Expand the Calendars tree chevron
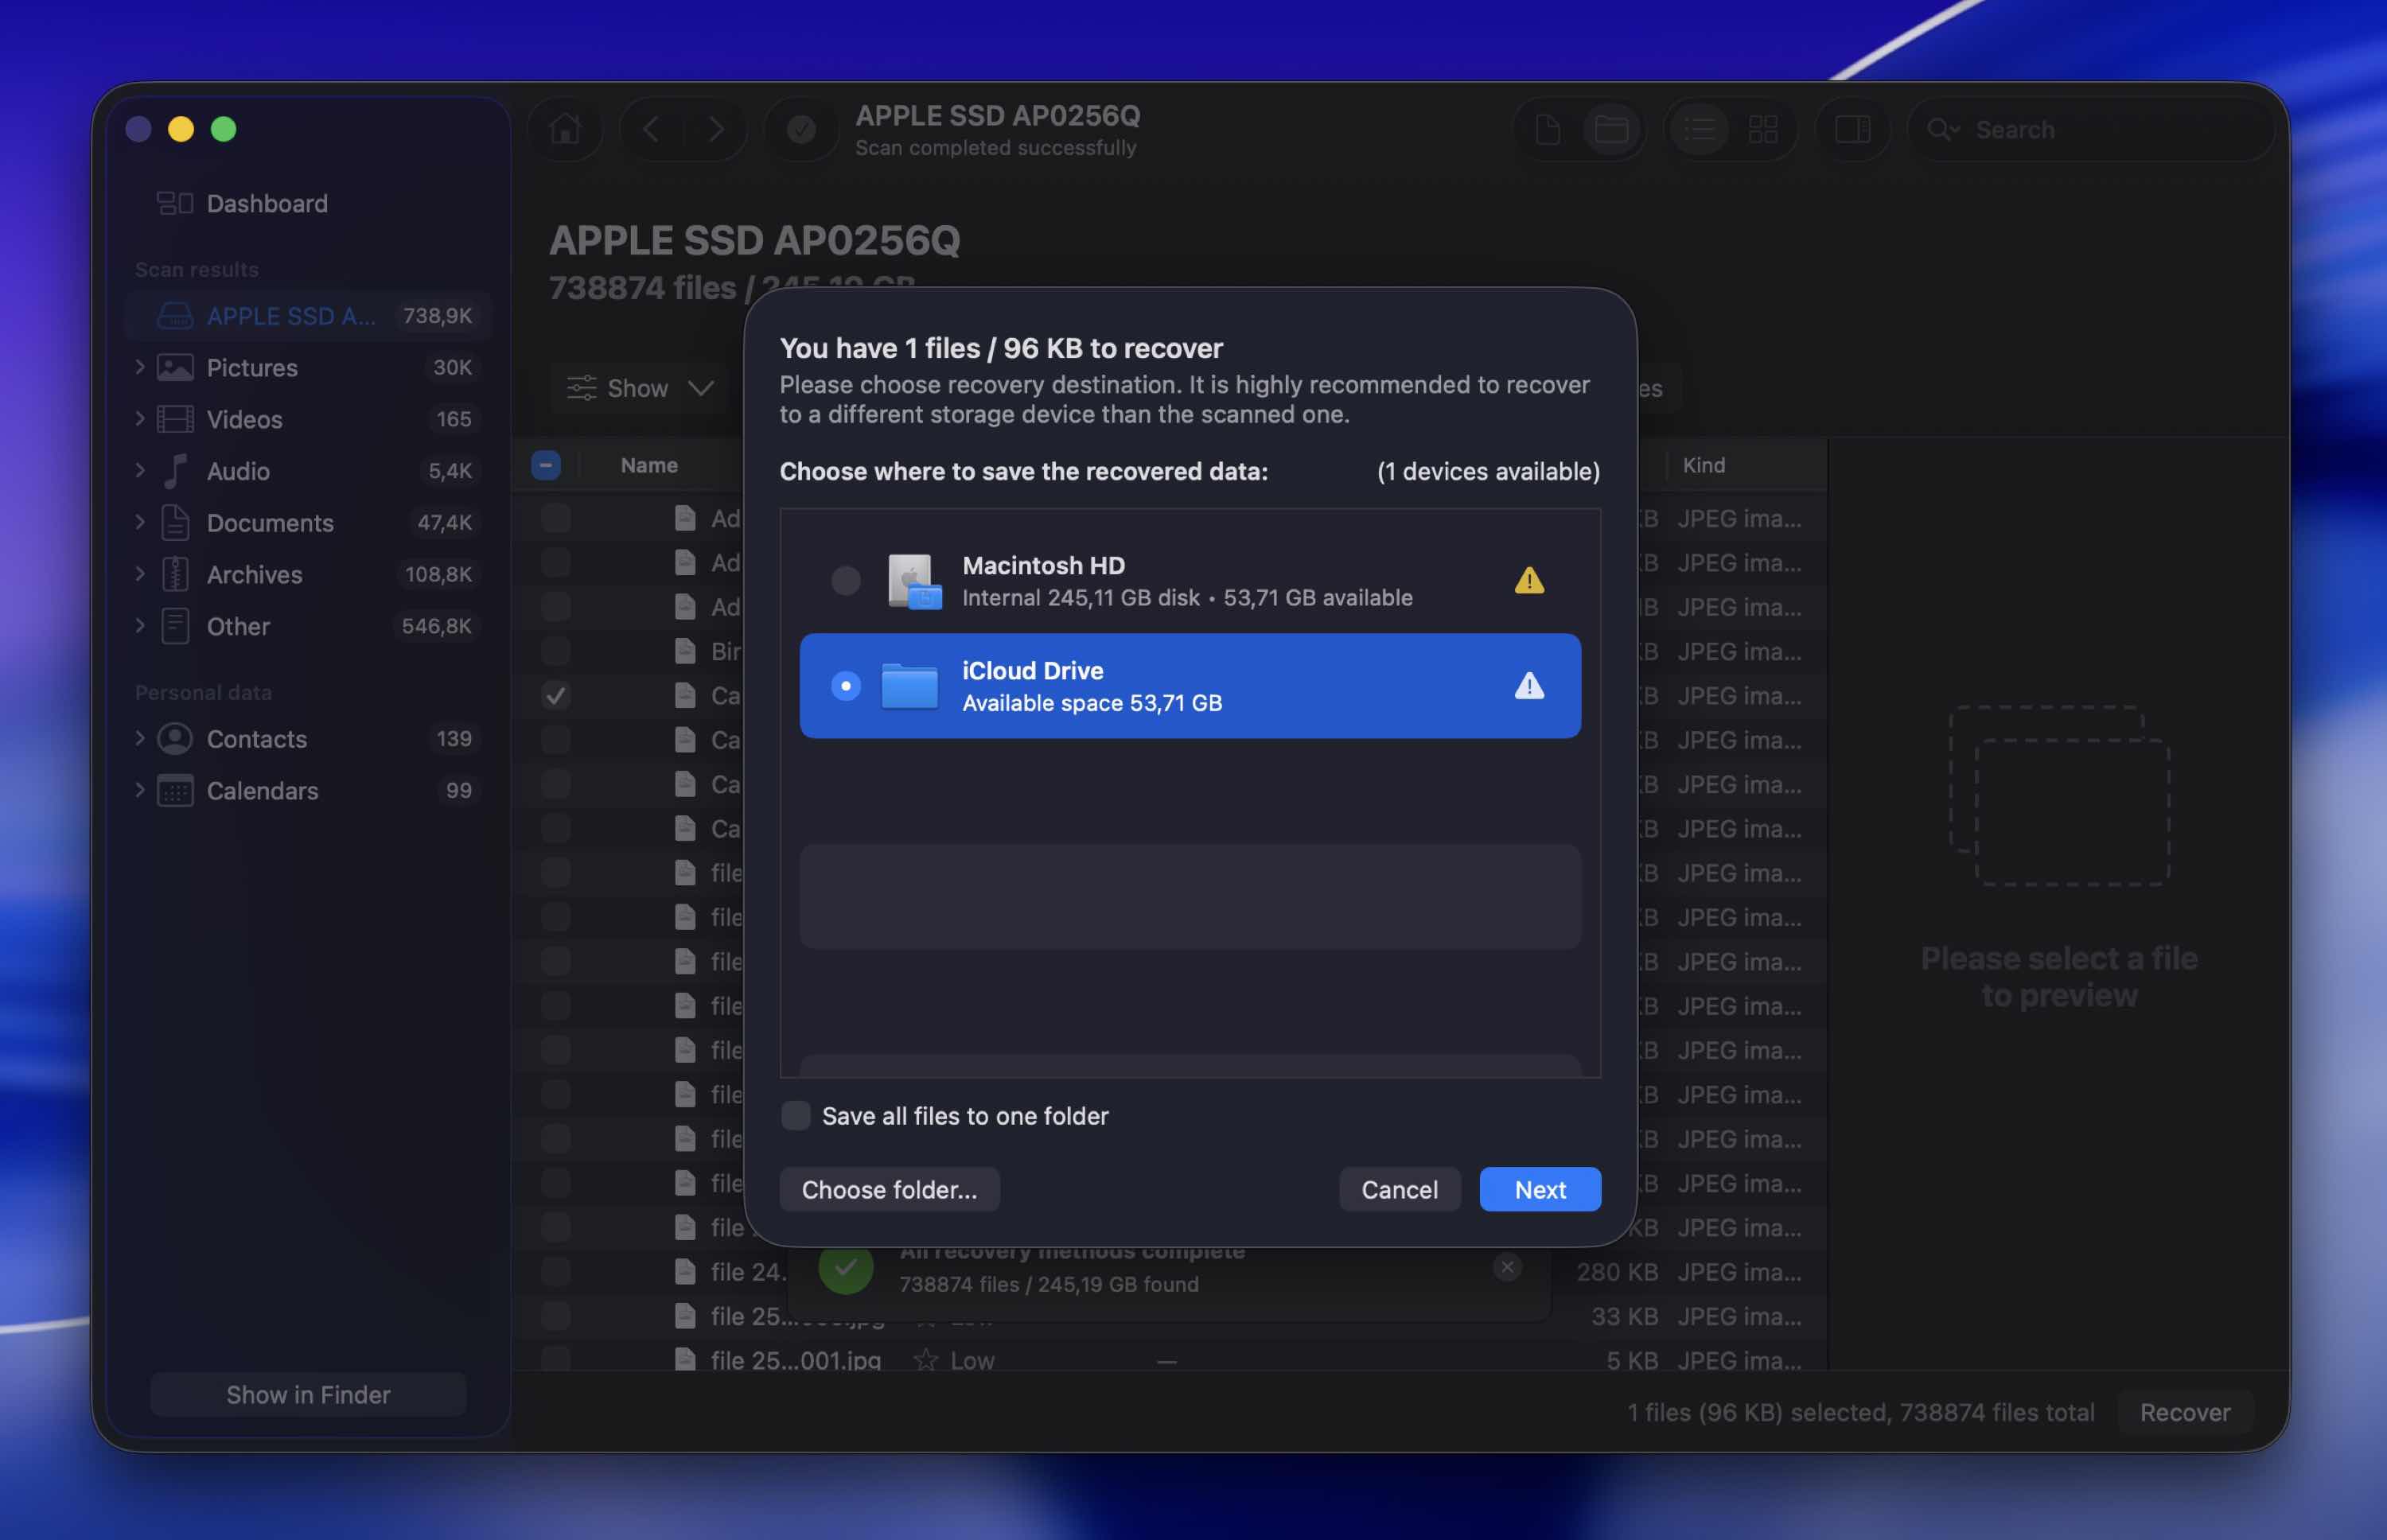This screenshot has height=1540, width=2387. coord(140,791)
